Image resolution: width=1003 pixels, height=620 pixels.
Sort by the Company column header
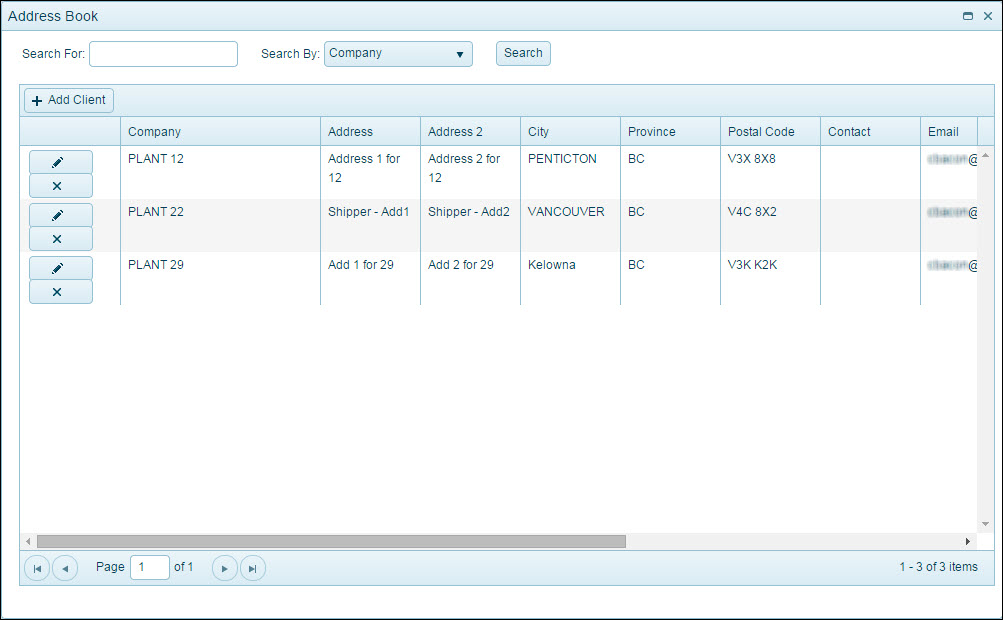(154, 132)
